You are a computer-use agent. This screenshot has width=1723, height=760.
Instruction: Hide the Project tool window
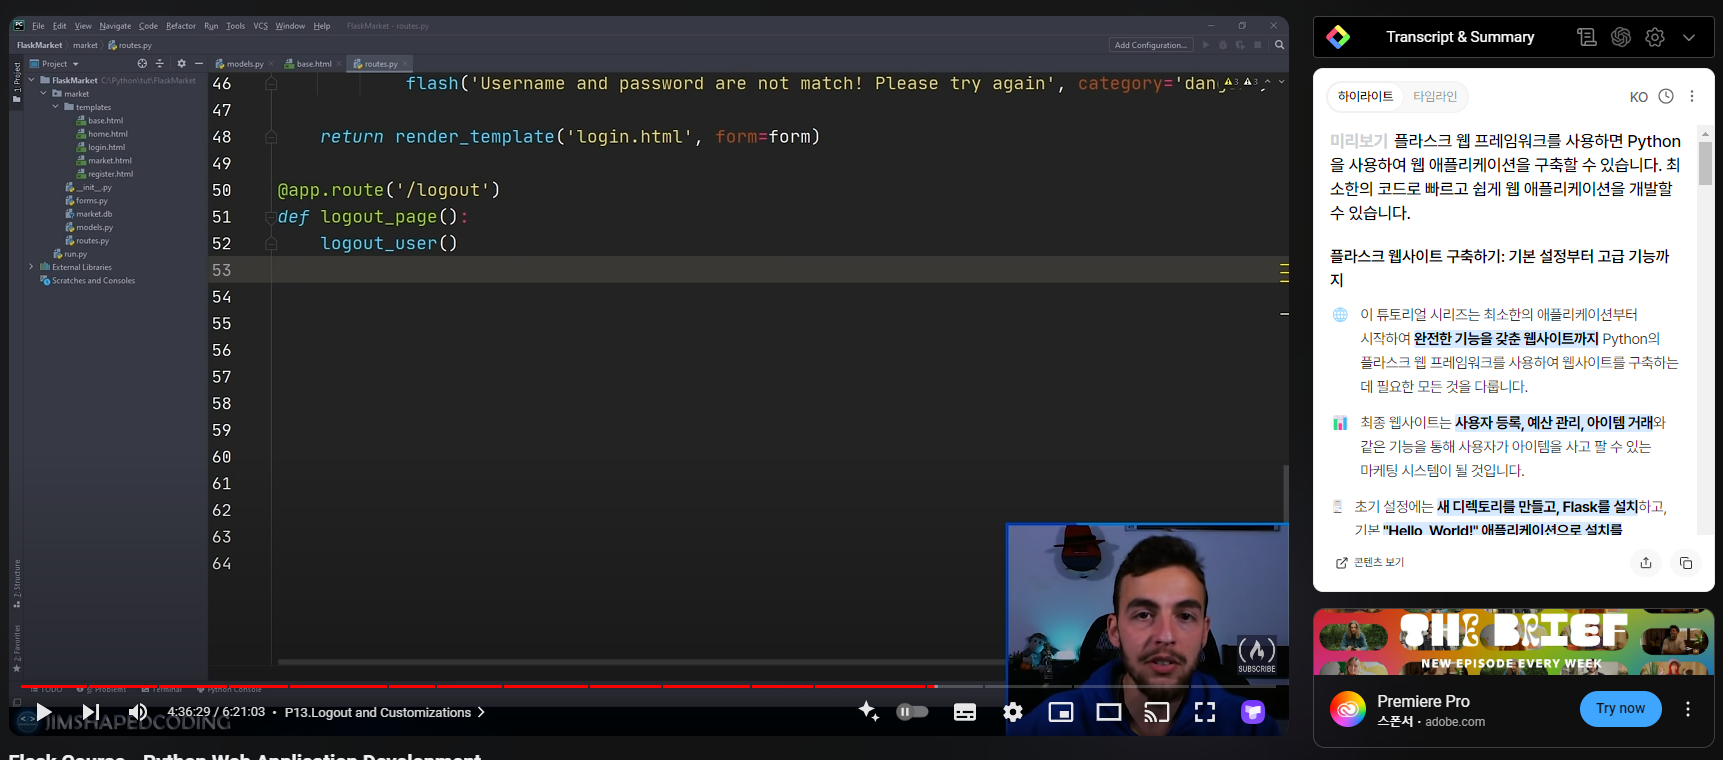198,63
